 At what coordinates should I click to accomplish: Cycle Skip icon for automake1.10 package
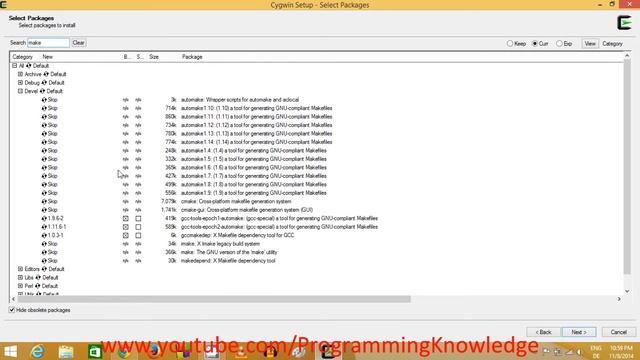pos(44,108)
